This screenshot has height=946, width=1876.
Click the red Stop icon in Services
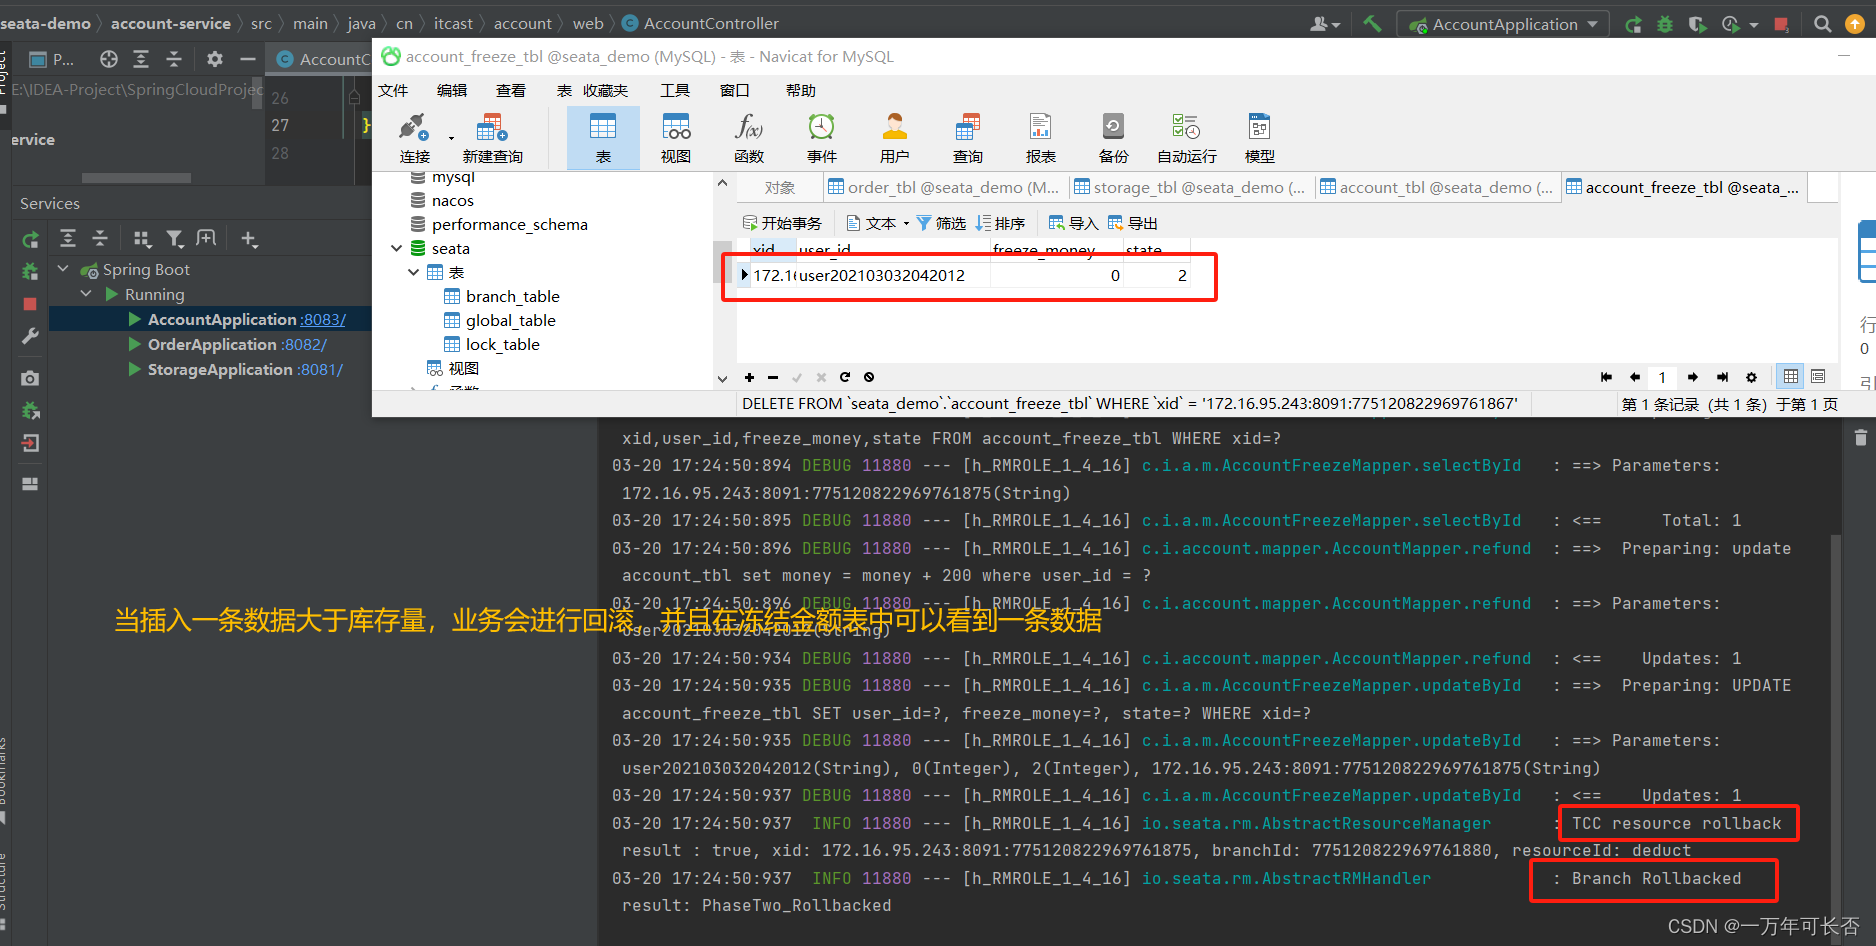click(30, 304)
